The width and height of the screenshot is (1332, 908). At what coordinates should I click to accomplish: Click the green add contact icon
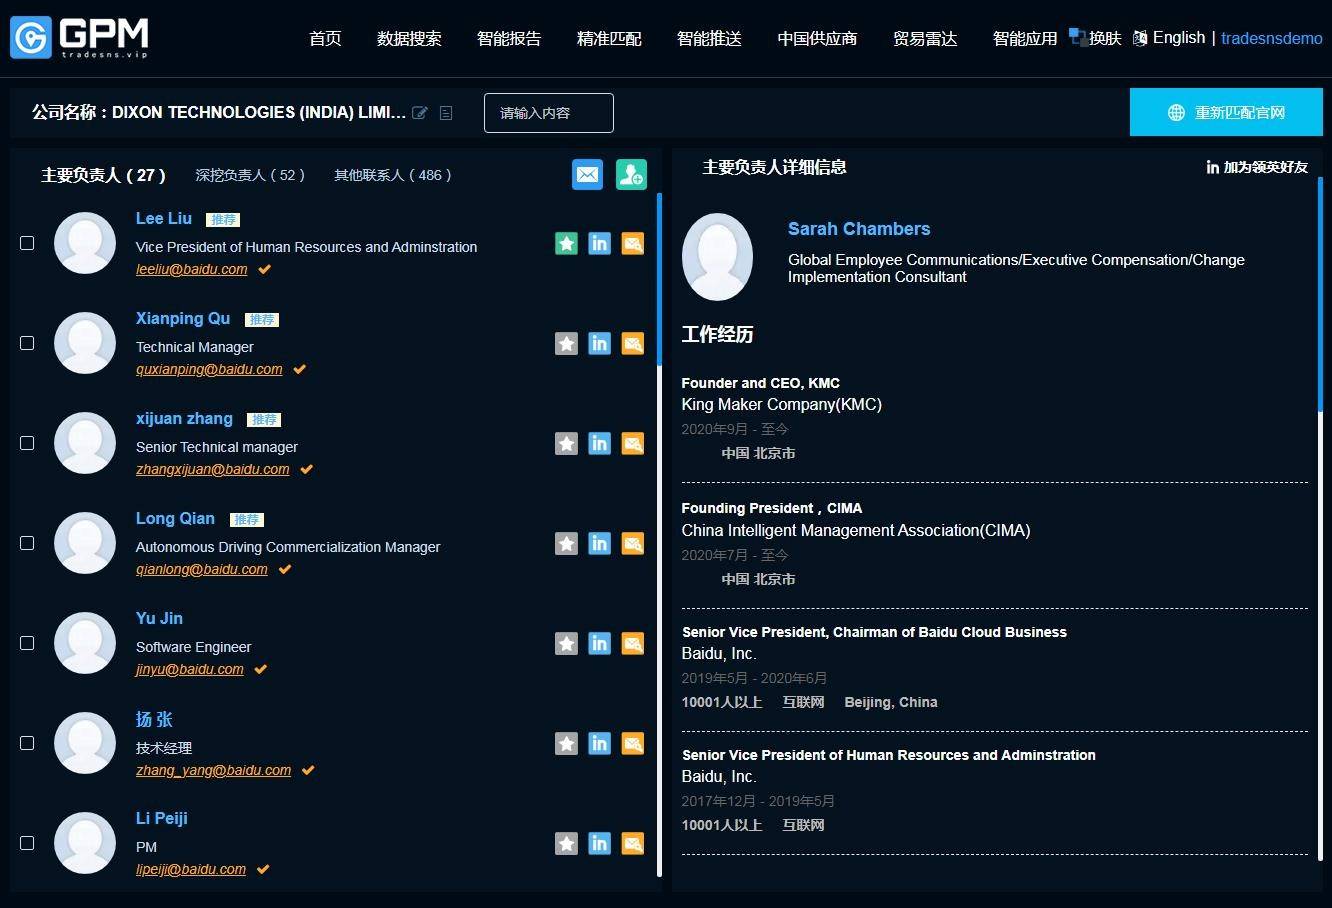[x=631, y=175]
